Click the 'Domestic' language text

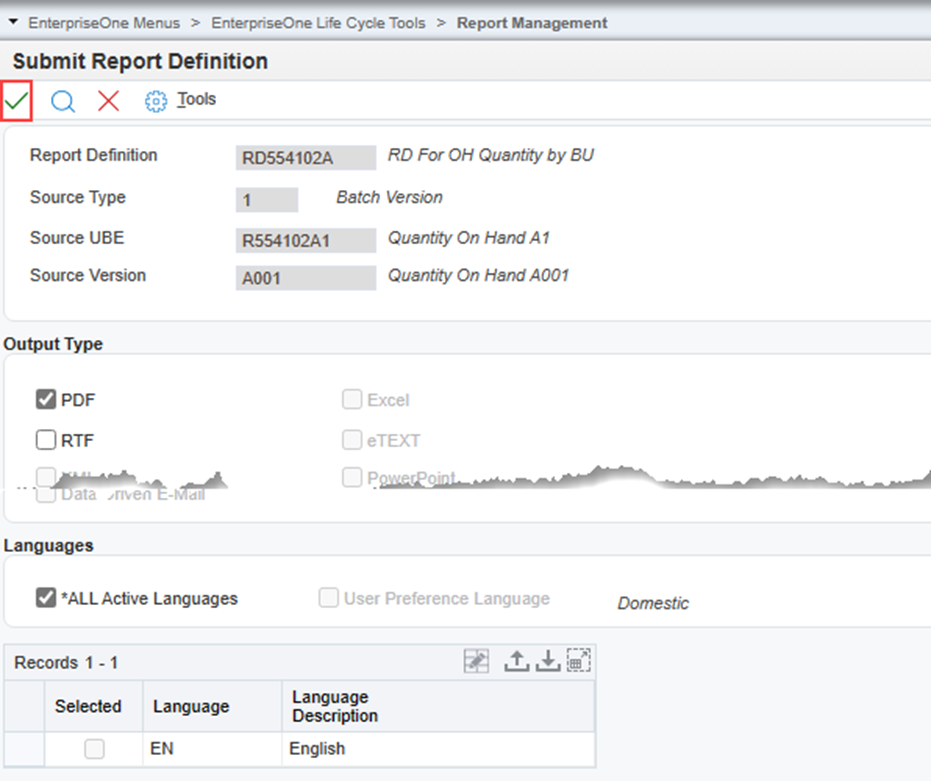point(653,603)
